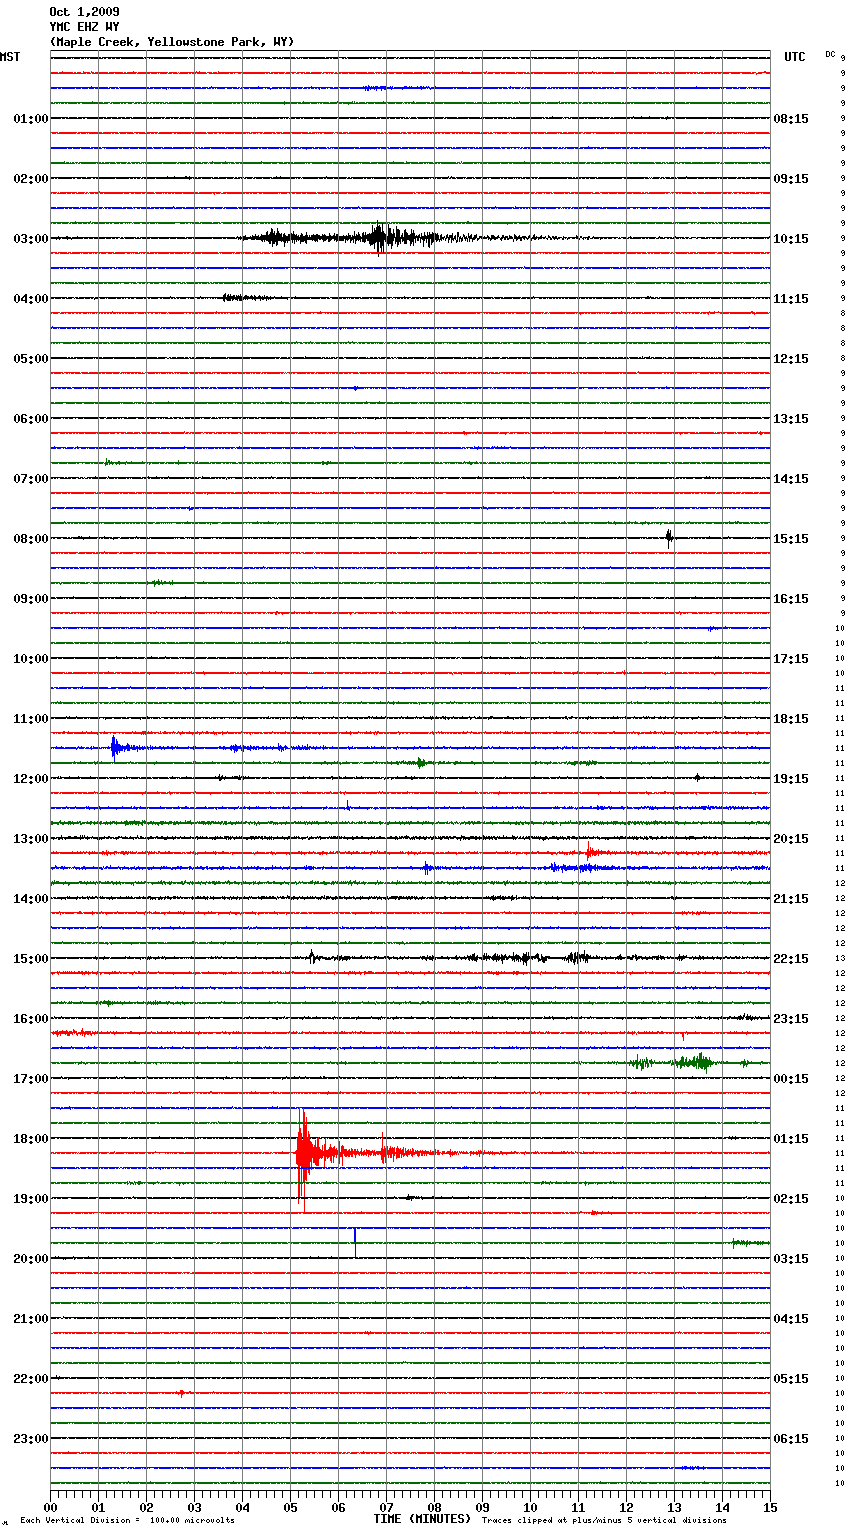Click the "08:15" UTC label

tap(791, 119)
